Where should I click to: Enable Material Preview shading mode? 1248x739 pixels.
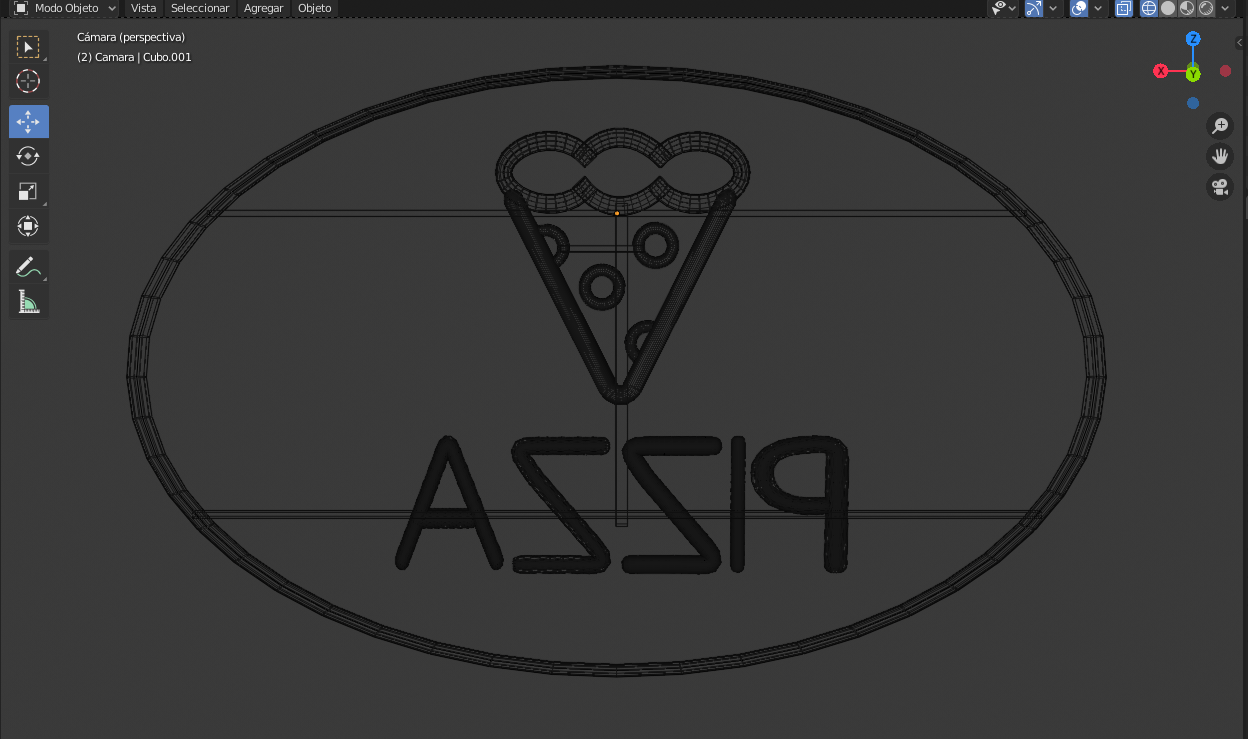tap(1186, 8)
